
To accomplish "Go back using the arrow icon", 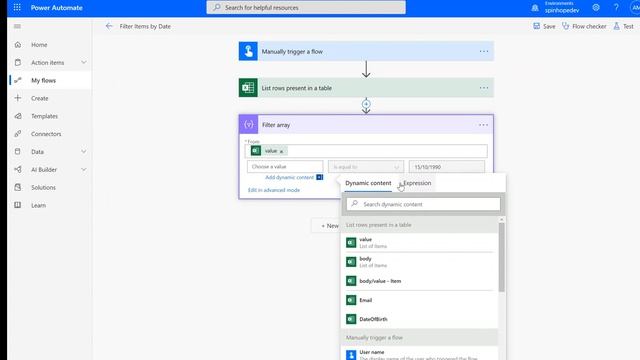I will coord(109,26).
